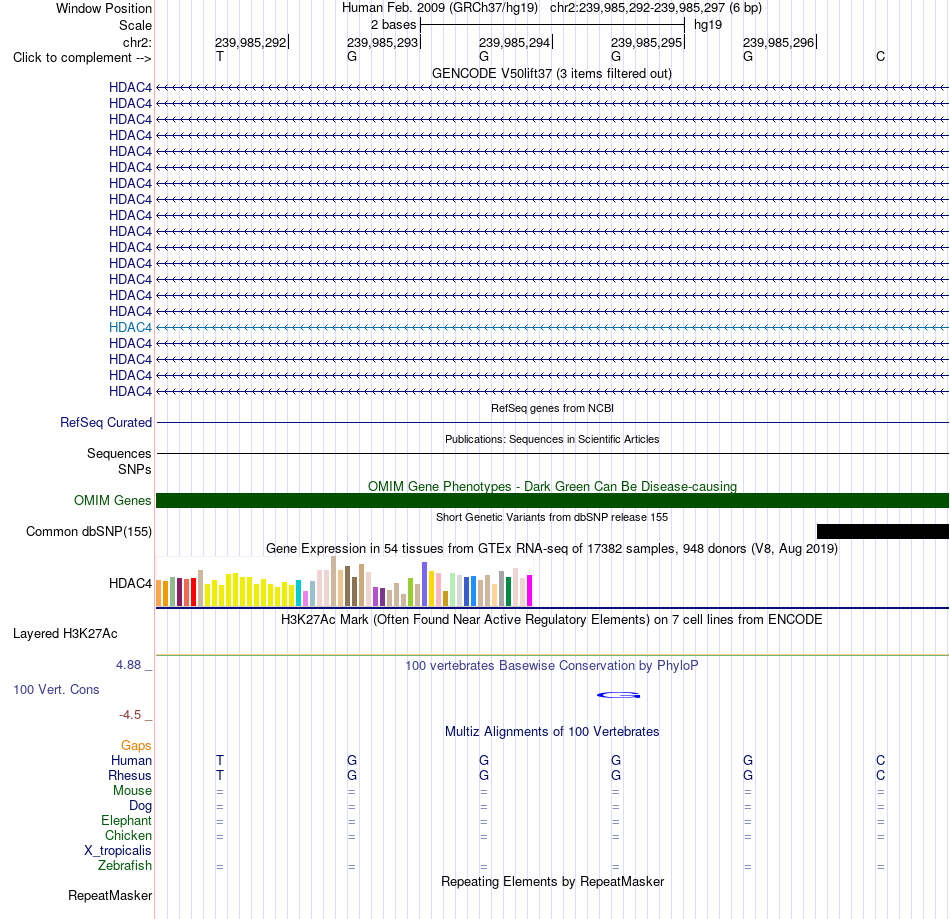Open the 'RefSeq genes from NCBI' track title
This screenshot has height=919, width=950.
(552, 408)
